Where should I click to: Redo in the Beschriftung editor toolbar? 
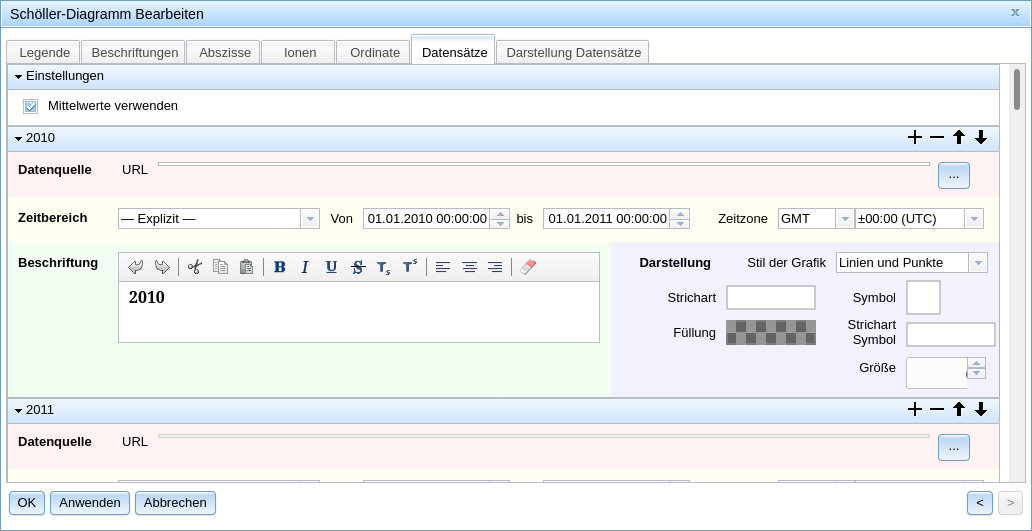click(x=161, y=267)
